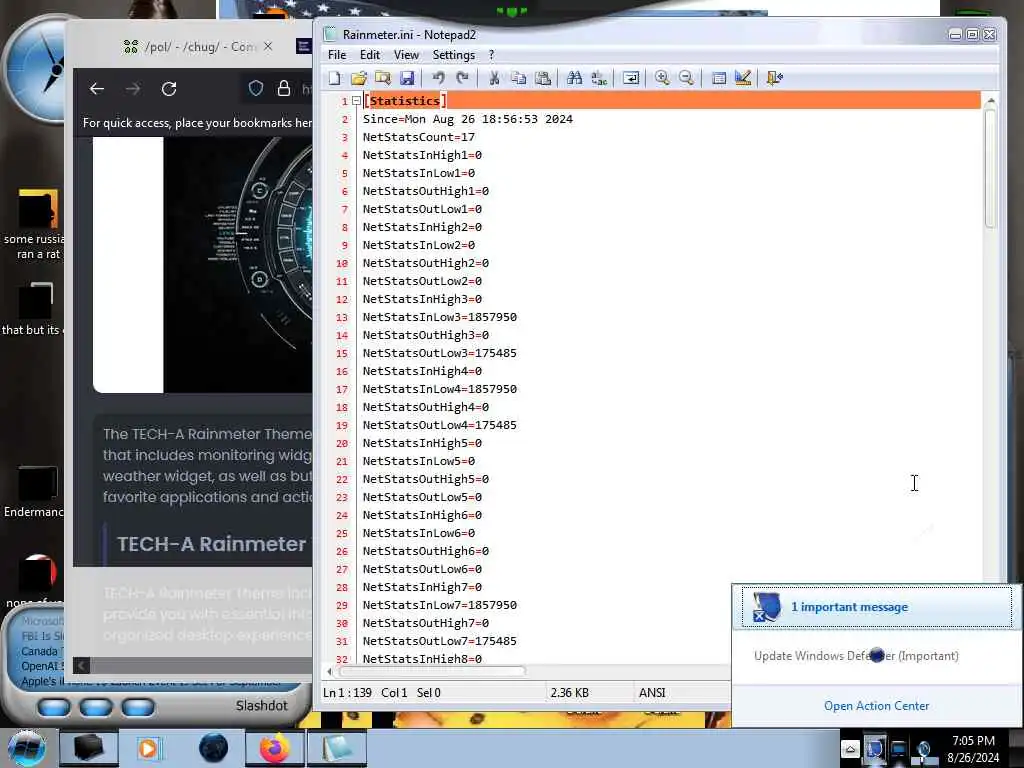Click the first blue button on Slashdot gadget
This screenshot has width=1024, height=768.
pos(54,707)
